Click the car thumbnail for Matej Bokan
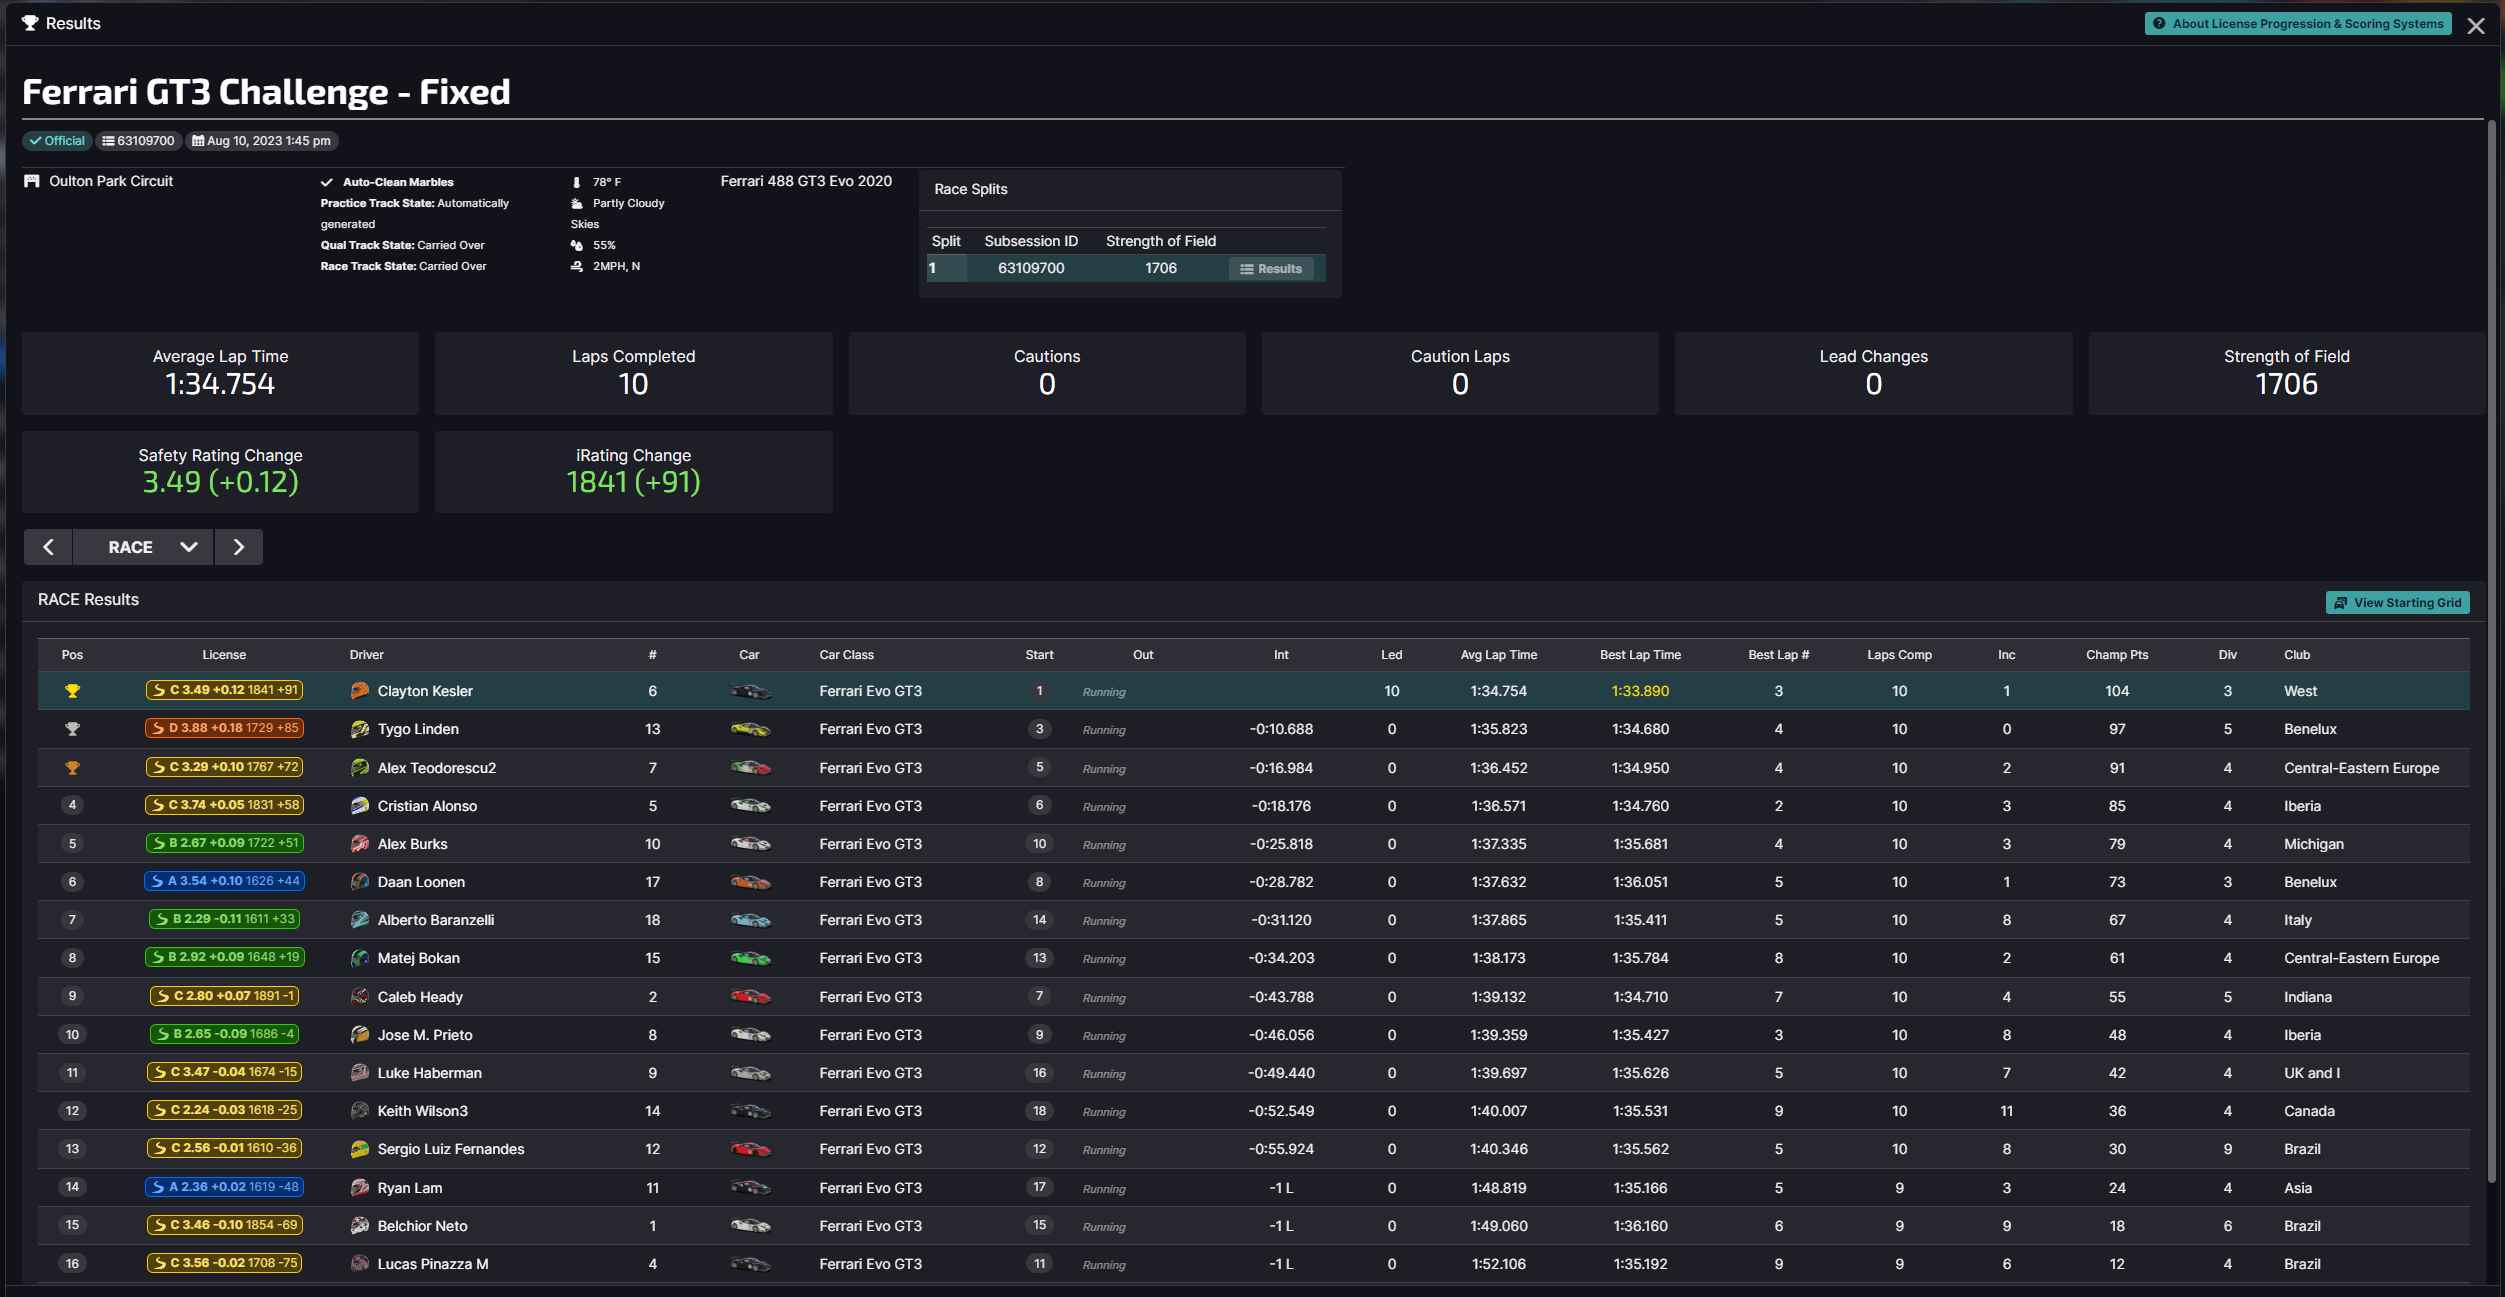The width and height of the screenshot is (2505, 1297). (x=750, y=958)
